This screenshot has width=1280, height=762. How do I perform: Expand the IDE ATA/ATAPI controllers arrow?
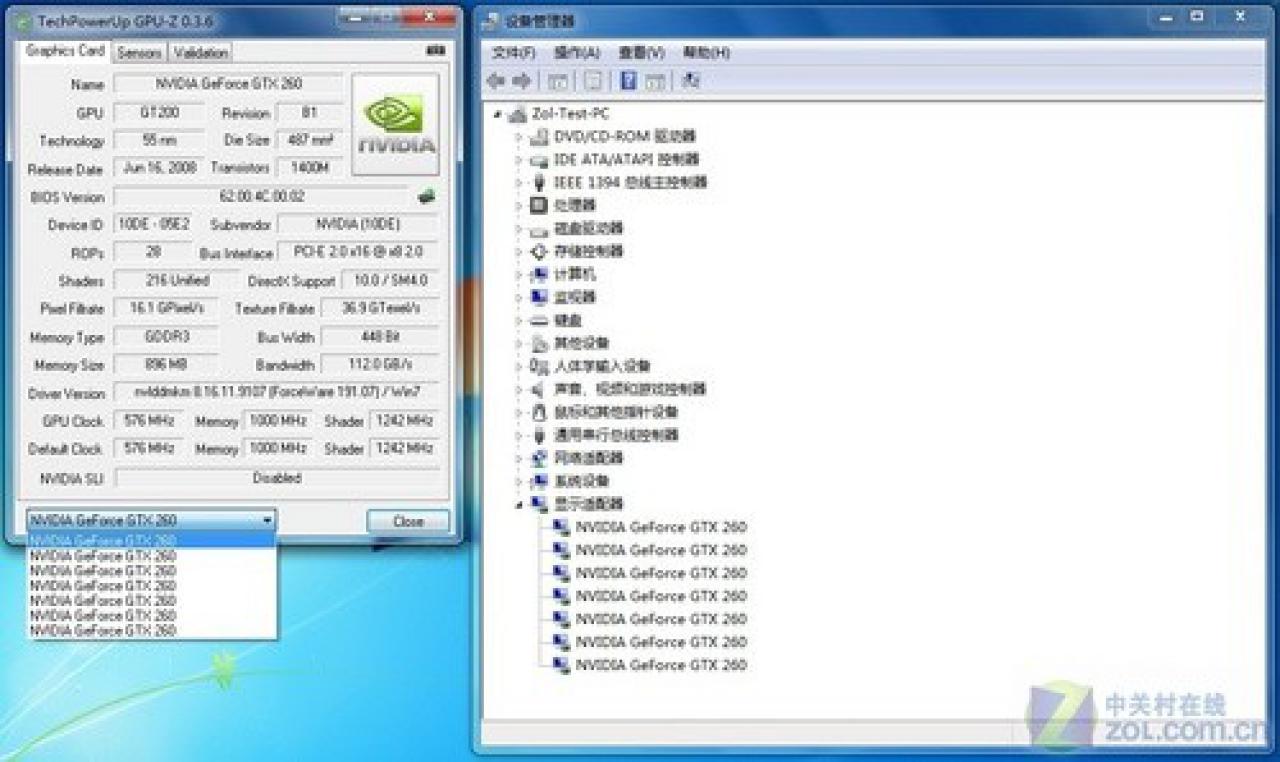pyautogui.click(x=519, y=159)
